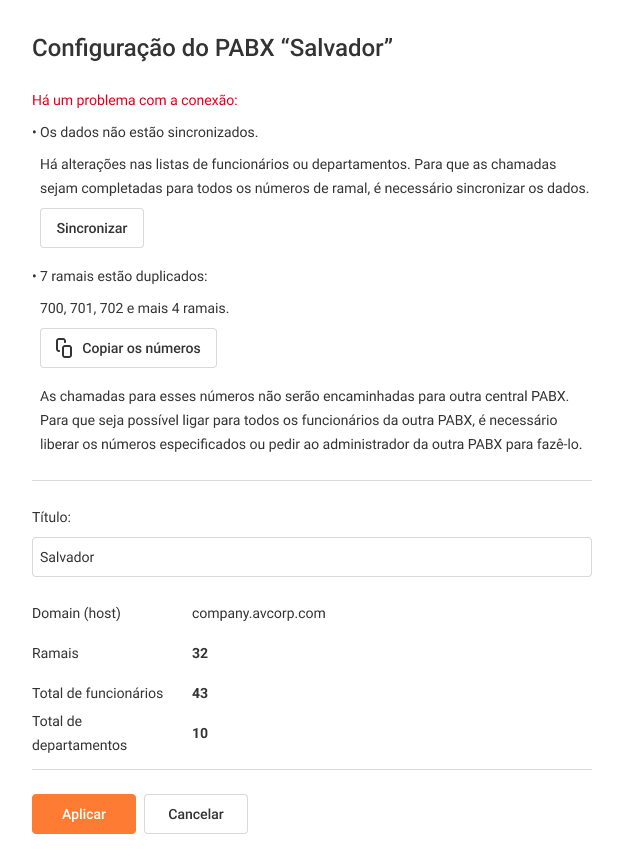Click the Copiar os números button label
The height and width of the screenshot is (866, 624).
(141, 348)
